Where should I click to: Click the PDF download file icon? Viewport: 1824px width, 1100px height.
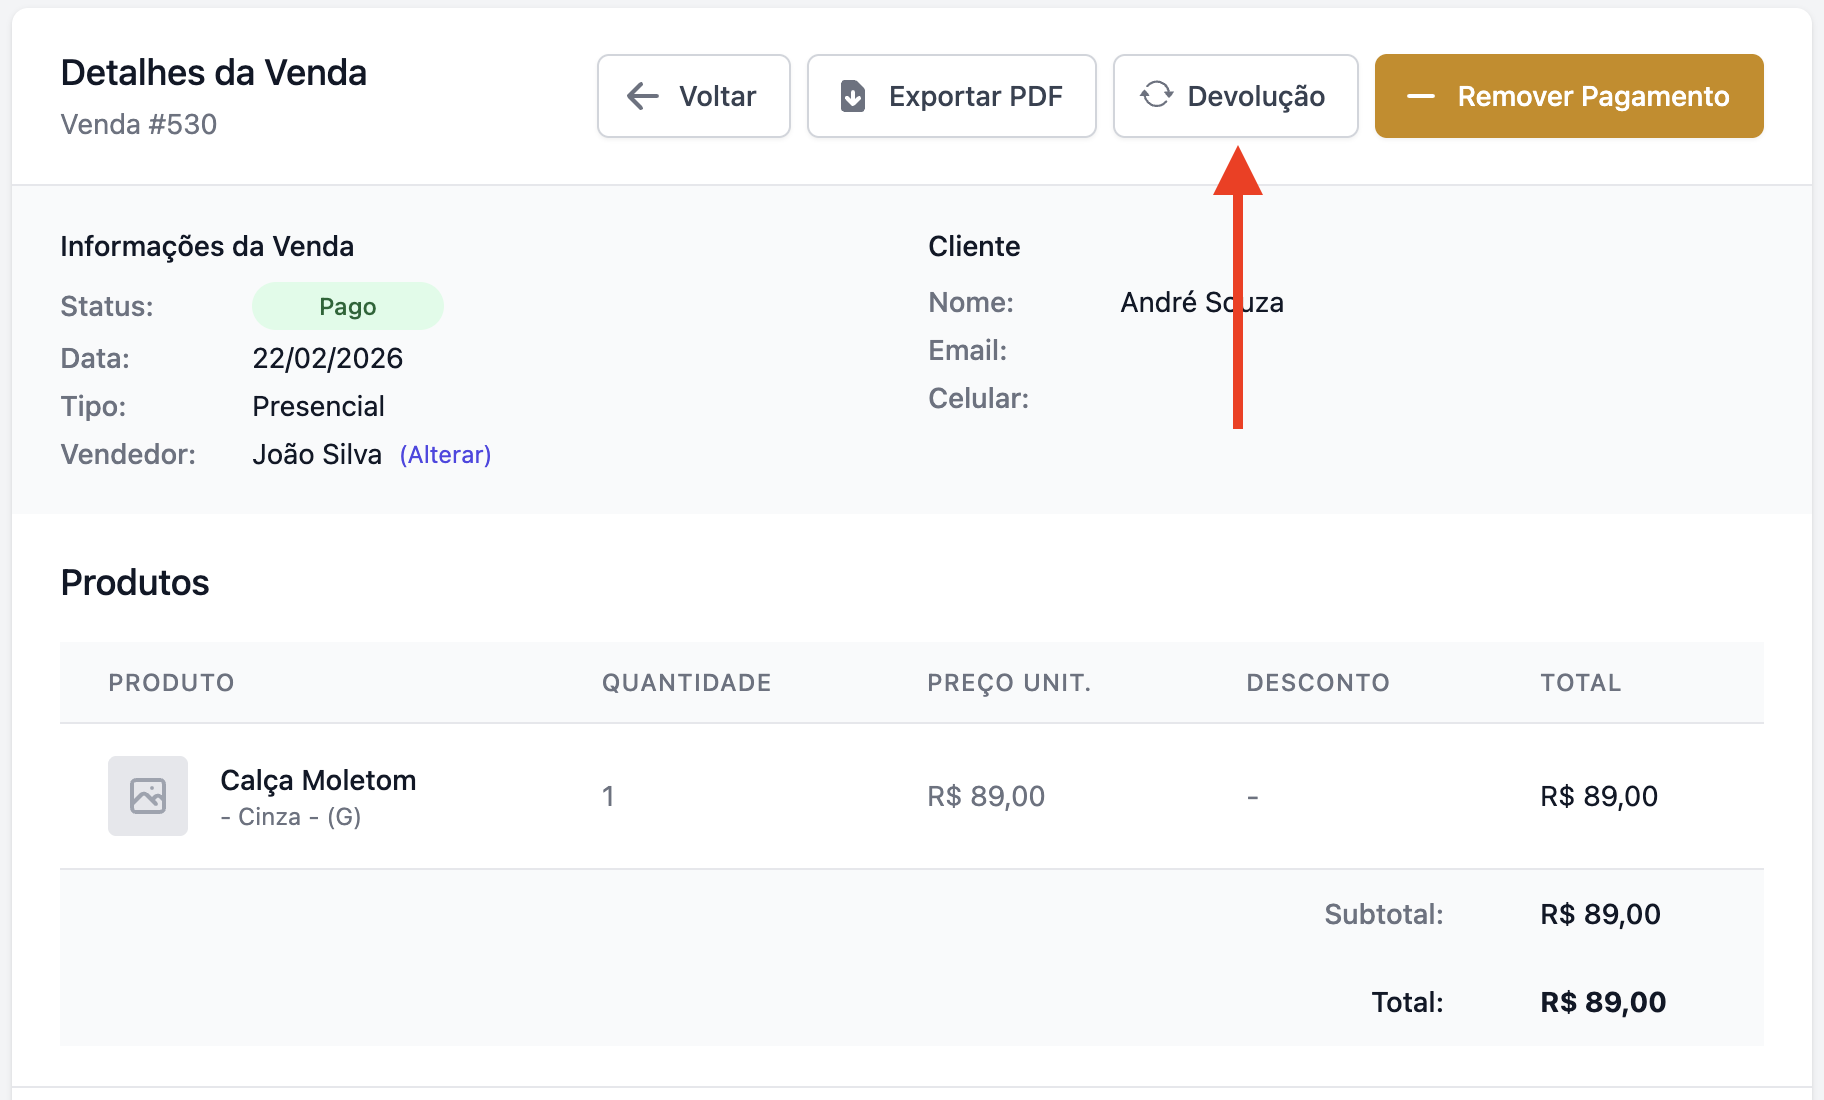coord(853,96)
